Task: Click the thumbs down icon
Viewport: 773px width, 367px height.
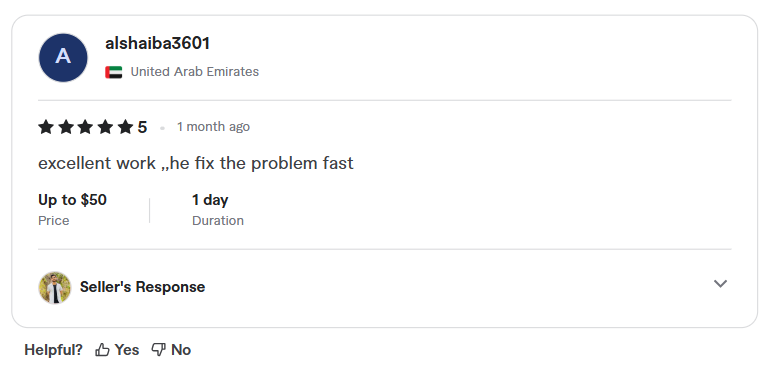Action: (158, 350)
